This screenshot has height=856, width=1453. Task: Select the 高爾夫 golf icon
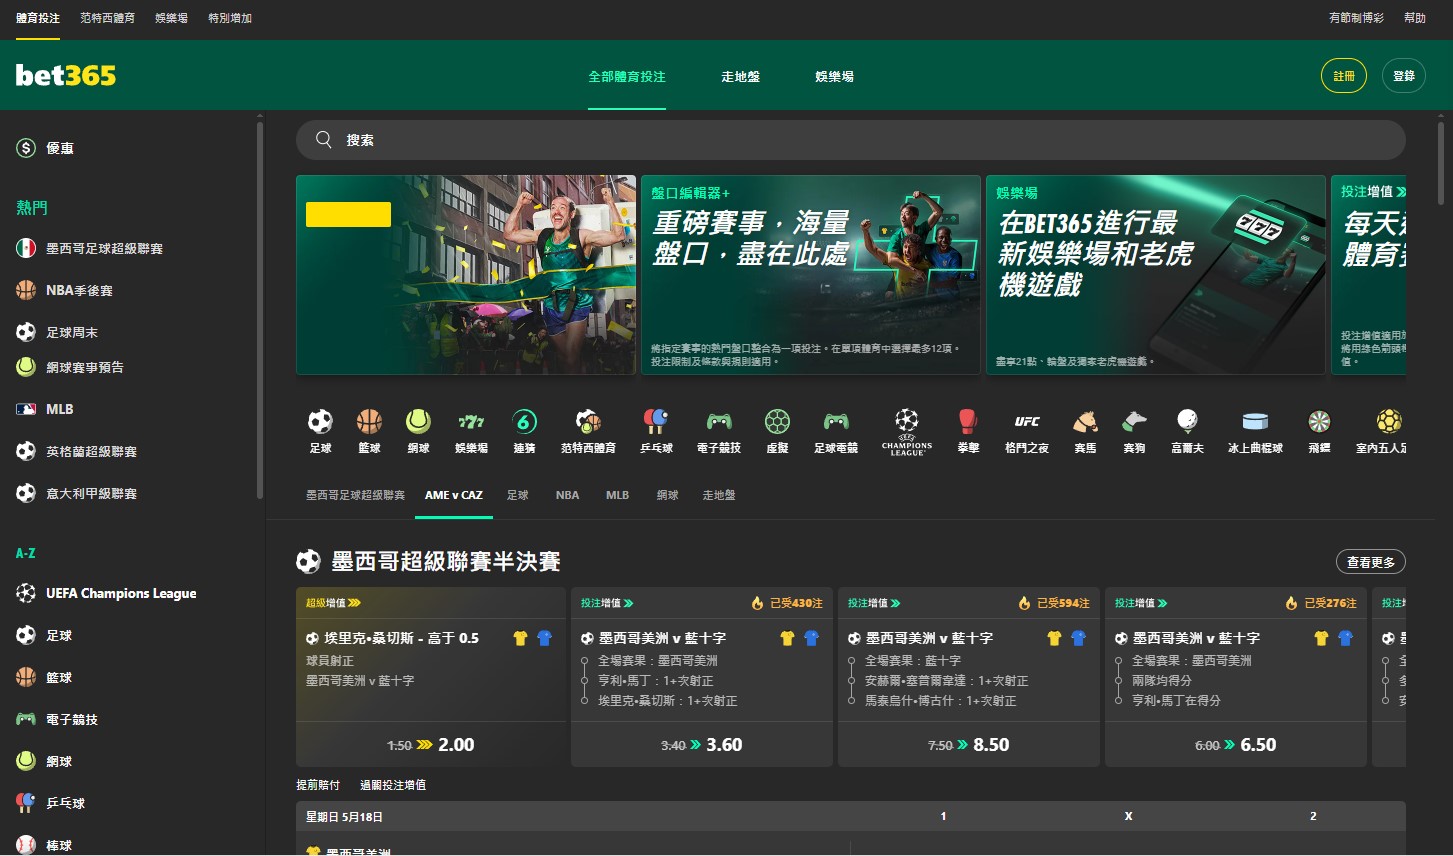click(x=1187, y=431)
